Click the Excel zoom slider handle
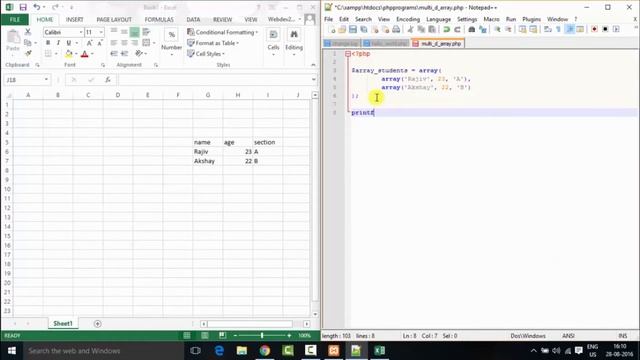This screenshot has height=360, width=640. tap(262, 336)
